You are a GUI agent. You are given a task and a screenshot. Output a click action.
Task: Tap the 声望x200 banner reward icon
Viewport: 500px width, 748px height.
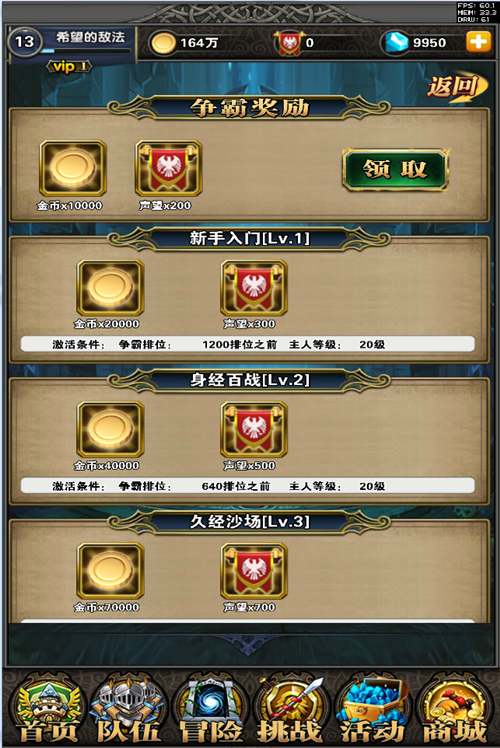pos(168,168)
